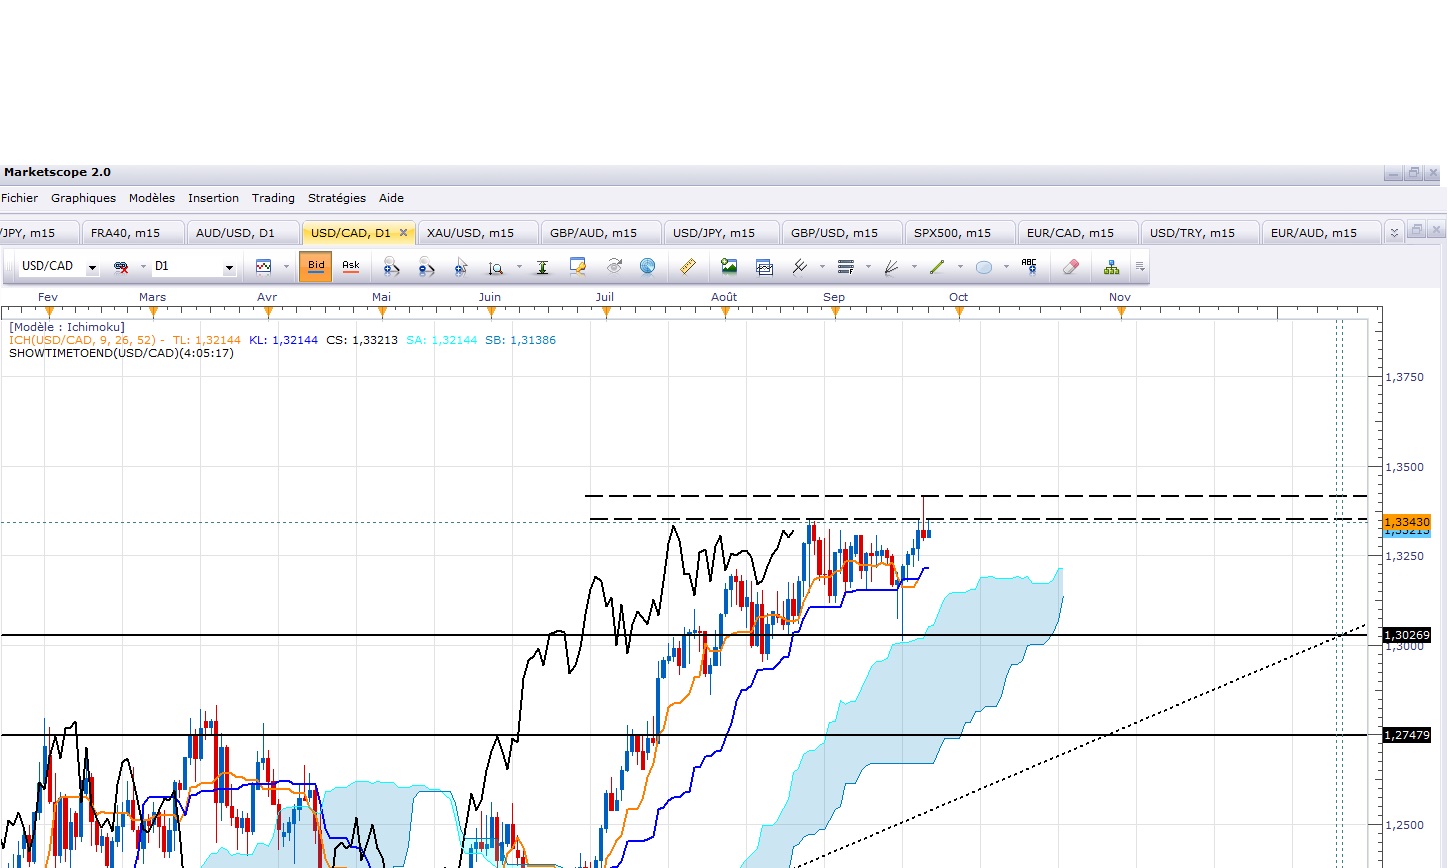Switch to the GBP/USD, m15 tab
Viewport: 1448px width, 868px height.
841,233
